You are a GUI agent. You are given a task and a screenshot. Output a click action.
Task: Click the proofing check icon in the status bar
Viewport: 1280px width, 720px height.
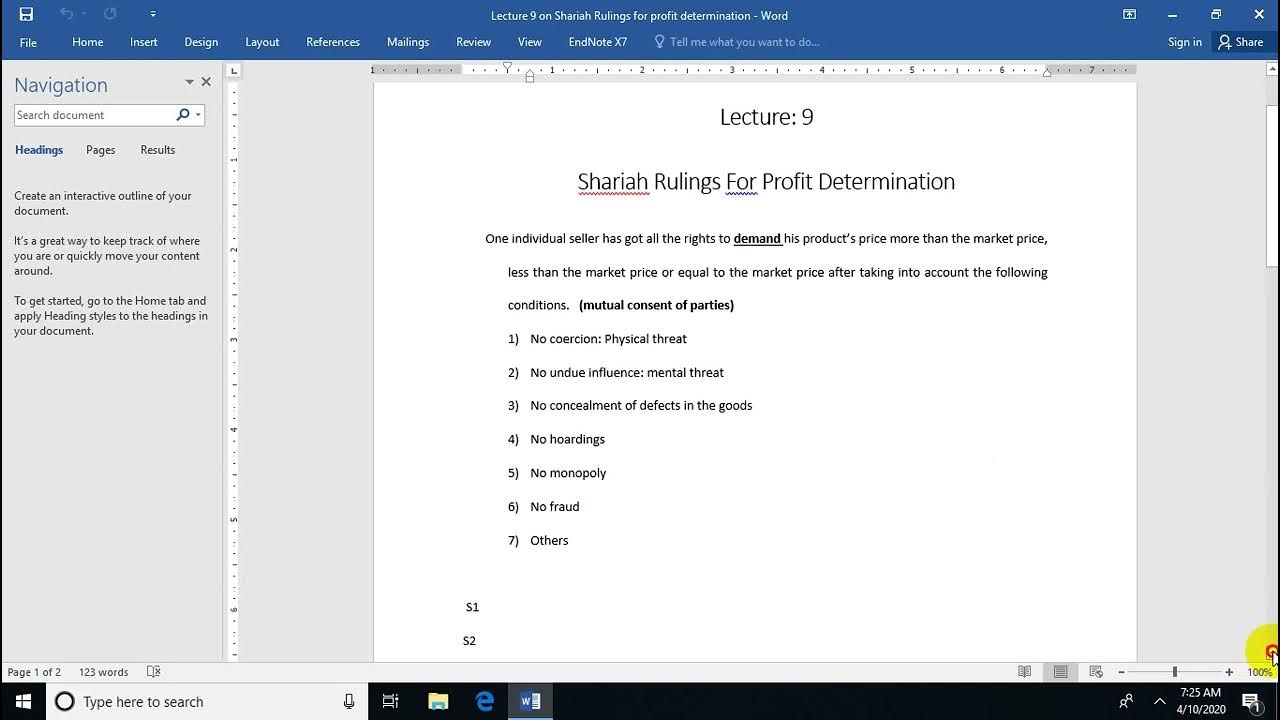pos(154,672)
